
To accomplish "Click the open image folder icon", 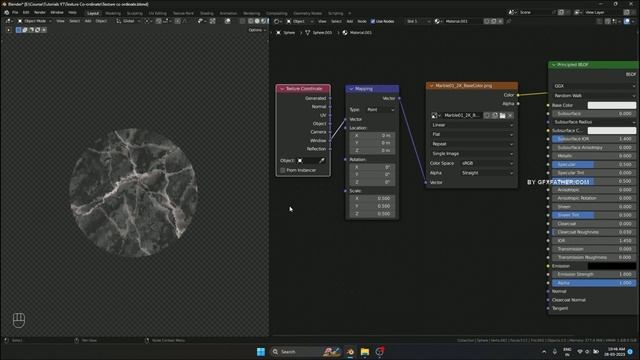I will [502, 116].
